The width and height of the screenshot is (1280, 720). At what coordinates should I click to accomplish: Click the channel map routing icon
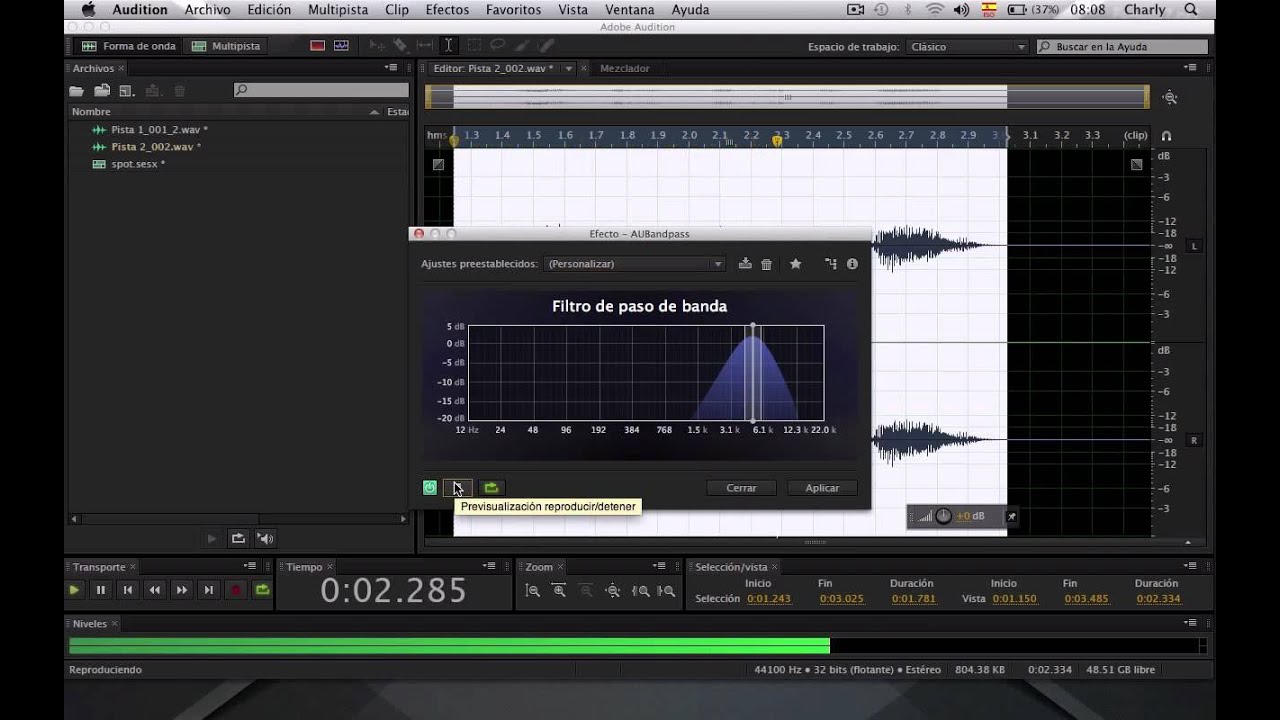click(830, 264)
